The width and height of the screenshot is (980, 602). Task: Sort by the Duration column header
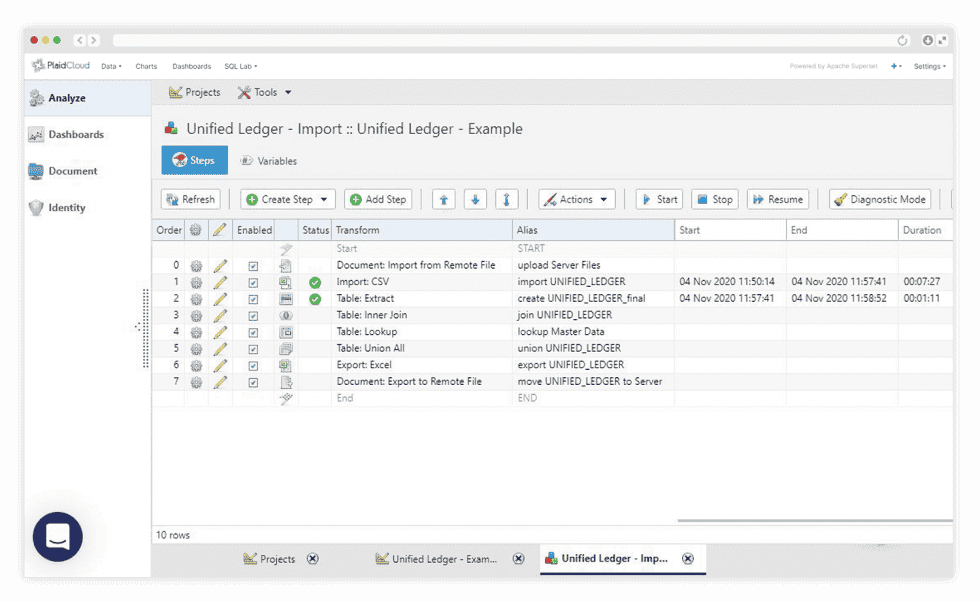click(x=926, y=230)
